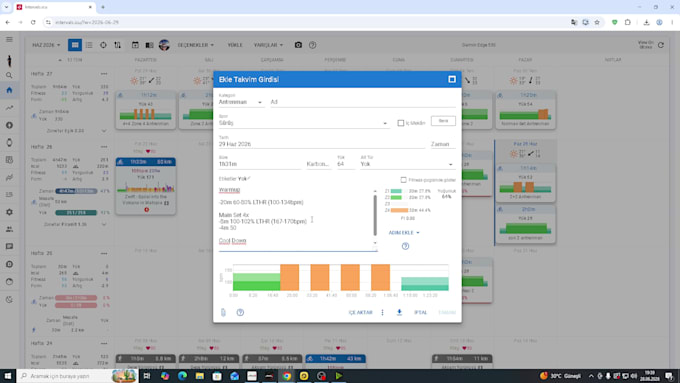Maximize the Ekle Takvim Girdisi dialog
680x383 pixels.
click(x=452, y=79)
